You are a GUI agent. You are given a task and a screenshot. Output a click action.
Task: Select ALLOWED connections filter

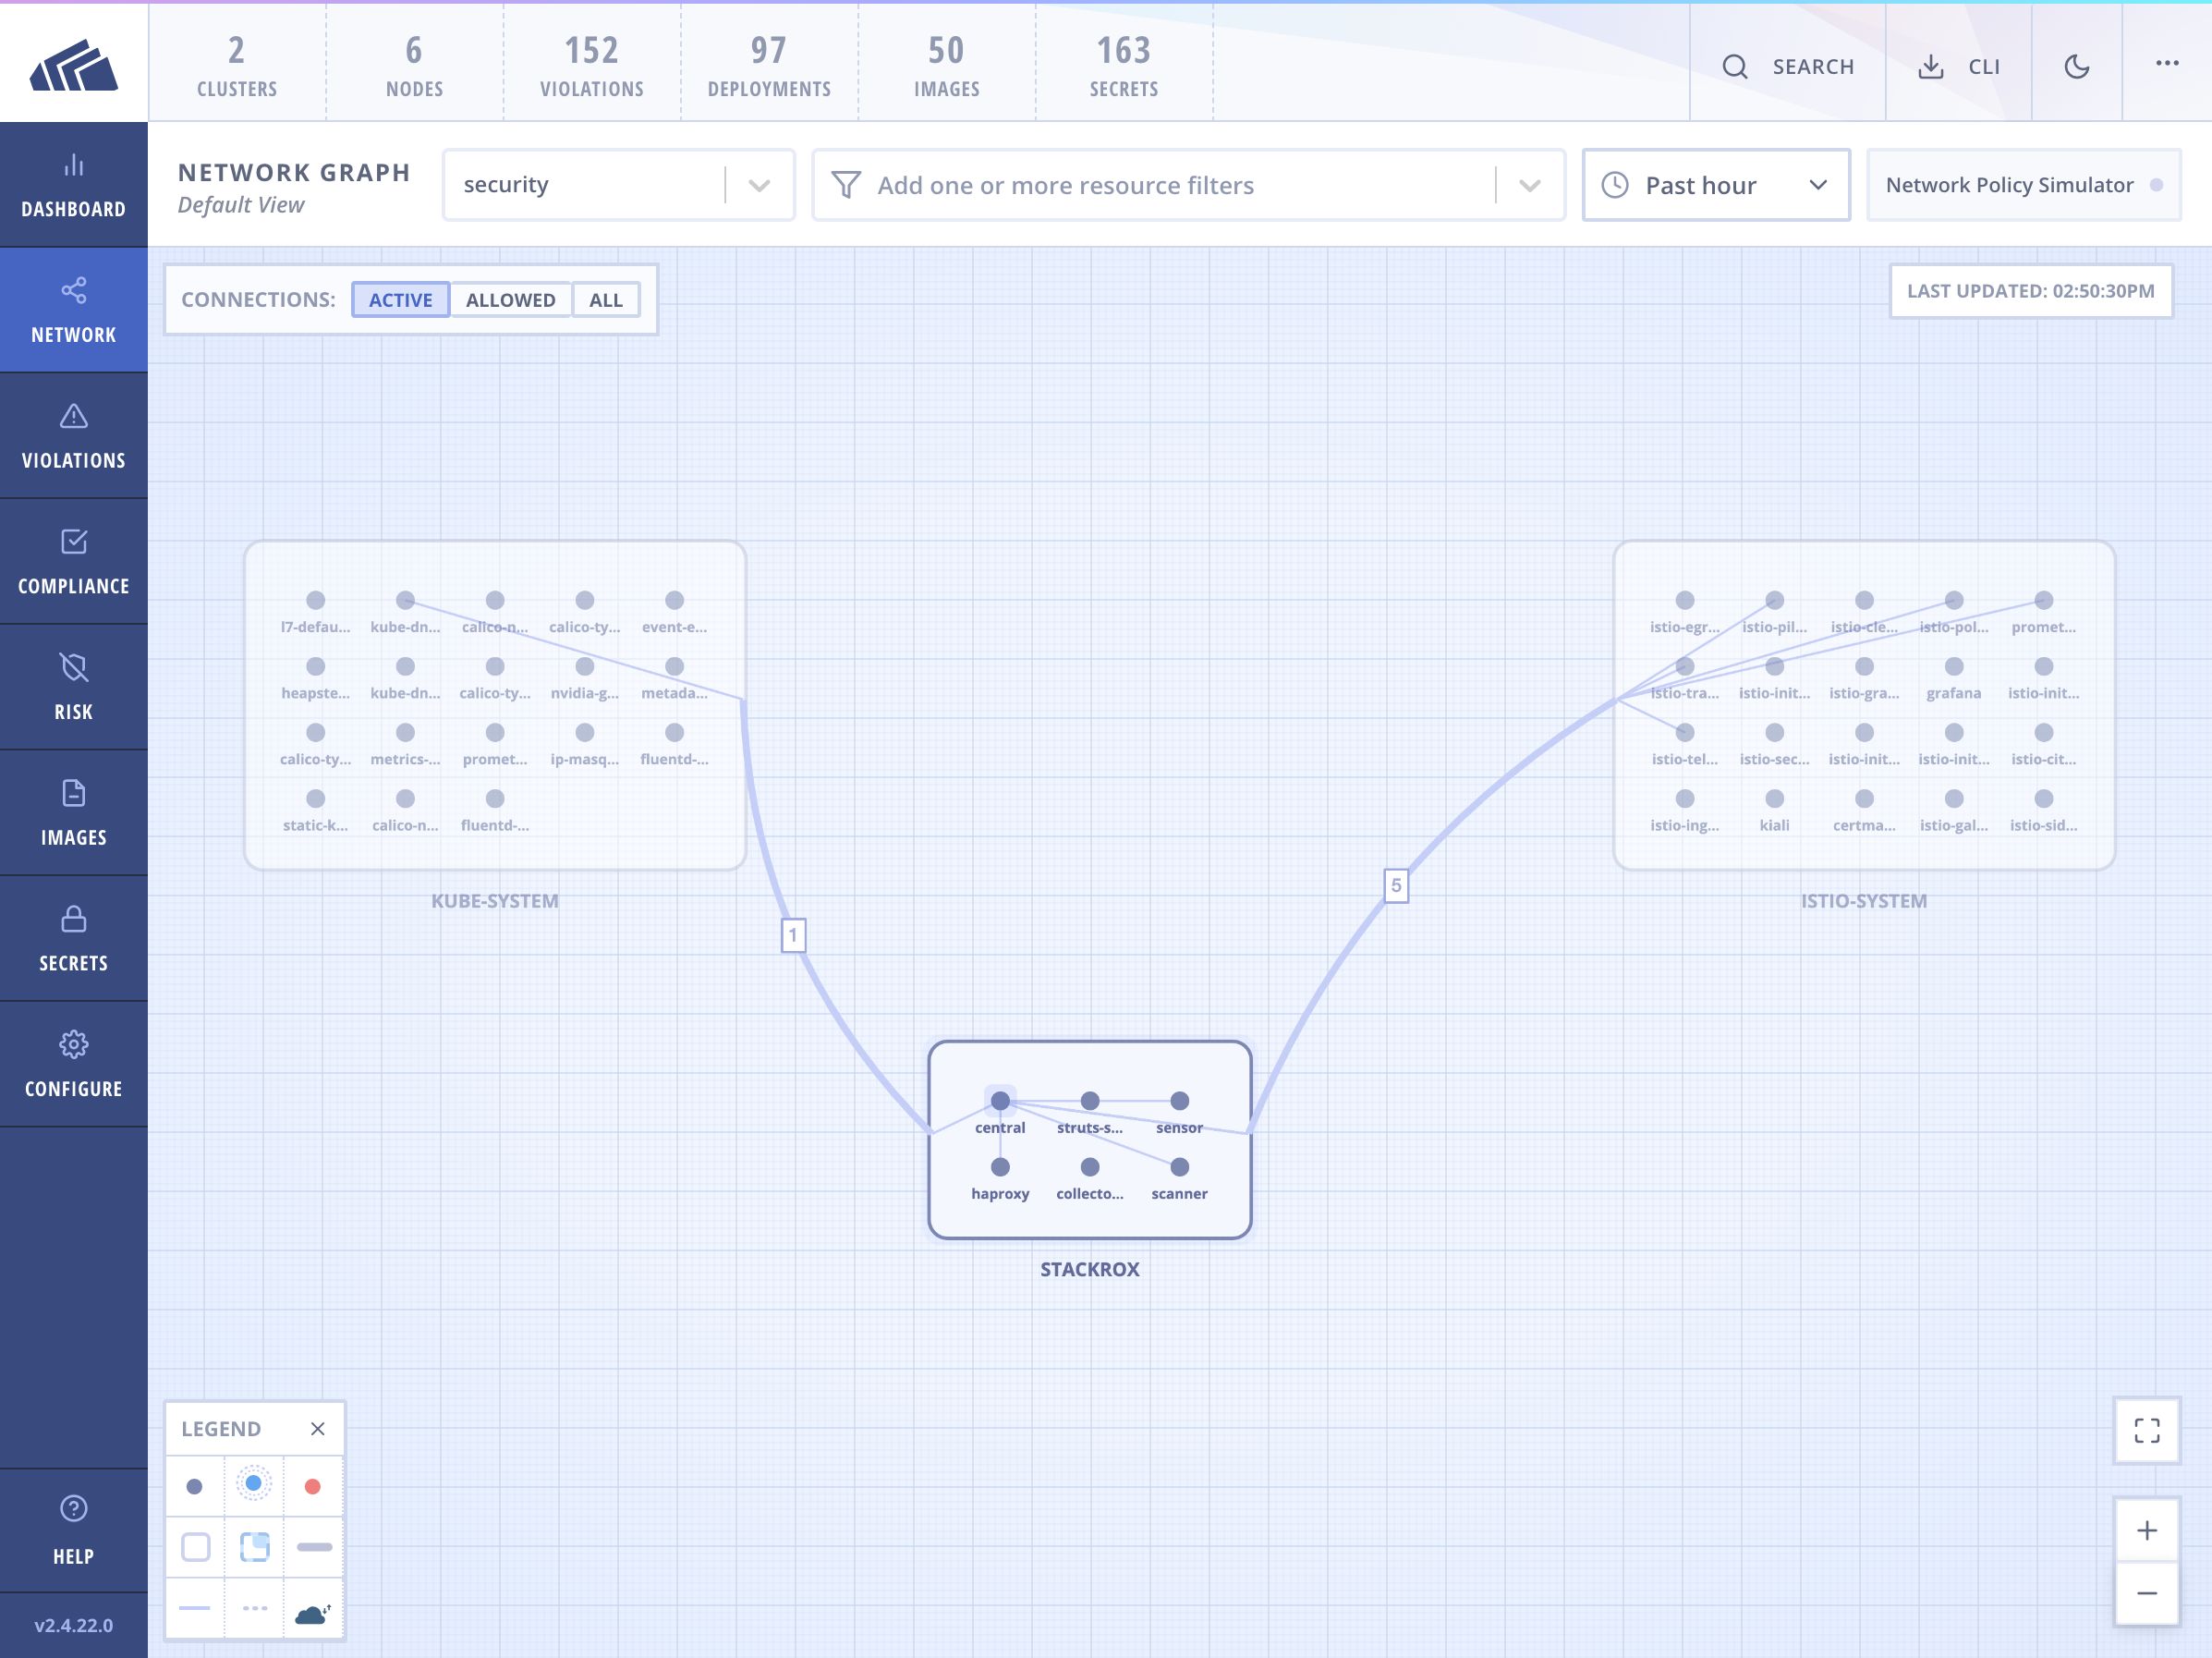click(511, 299)
